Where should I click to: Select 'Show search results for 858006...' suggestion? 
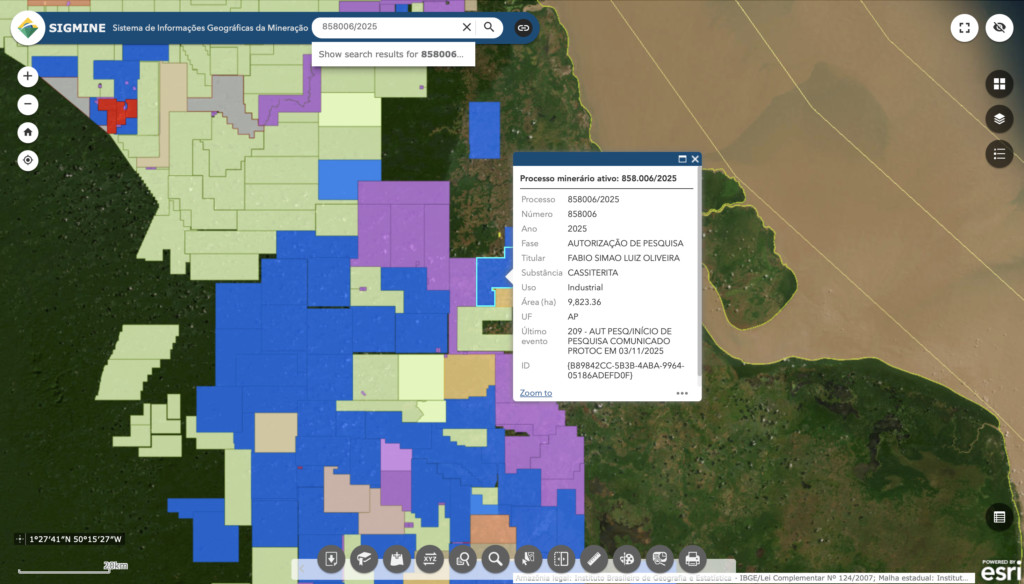392,54
